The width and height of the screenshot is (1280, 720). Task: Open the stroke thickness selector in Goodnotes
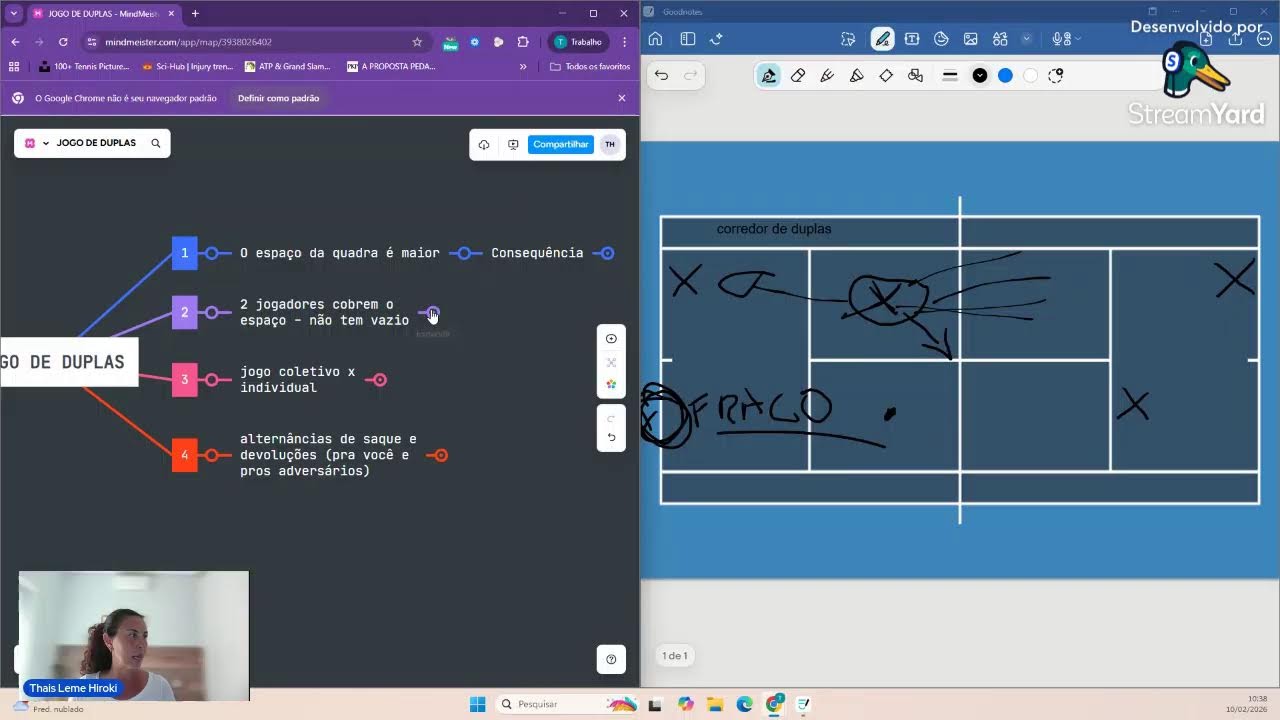[950, 76]
